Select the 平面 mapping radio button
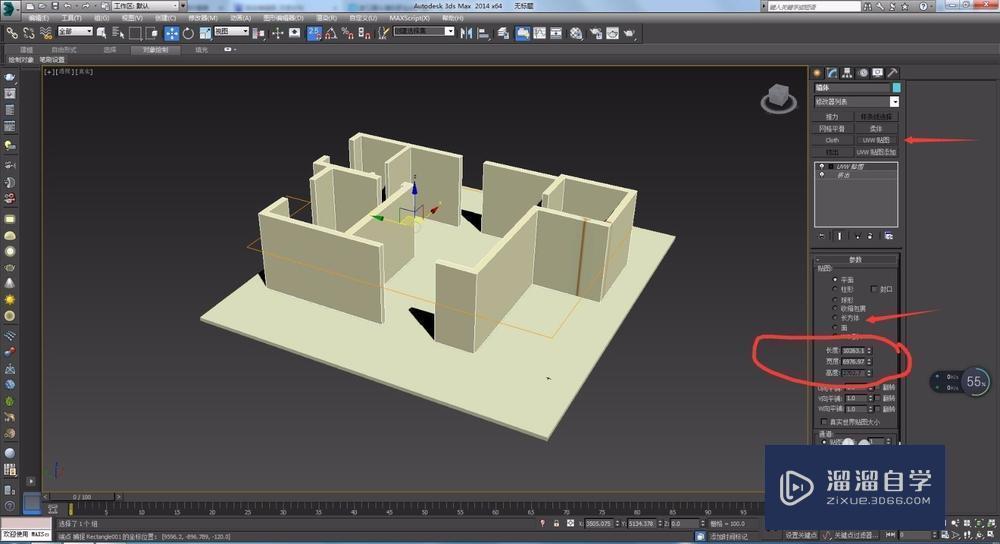1000x544 pixels. click(x=835, y=279)
